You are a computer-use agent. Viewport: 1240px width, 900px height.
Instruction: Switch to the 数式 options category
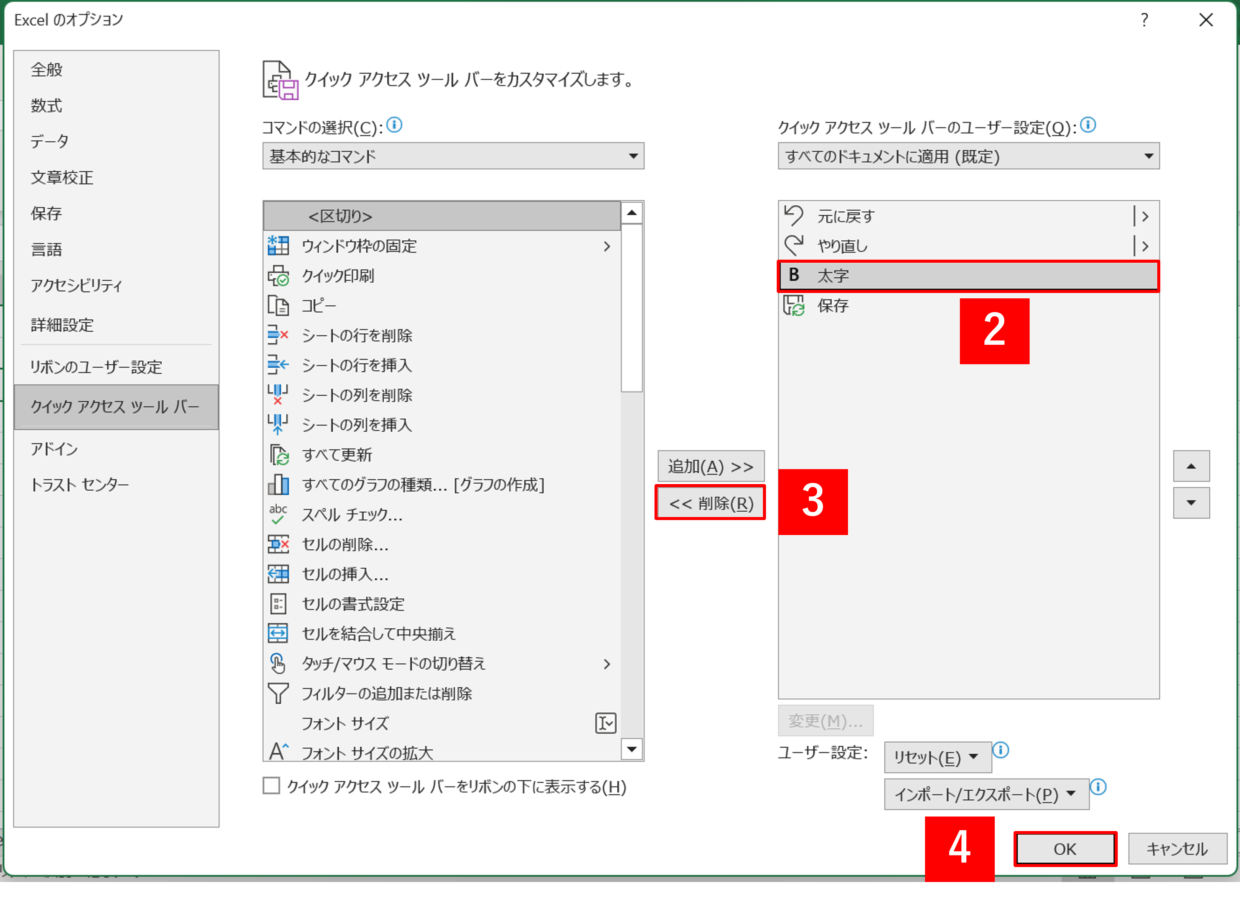[x=116, y=105]
